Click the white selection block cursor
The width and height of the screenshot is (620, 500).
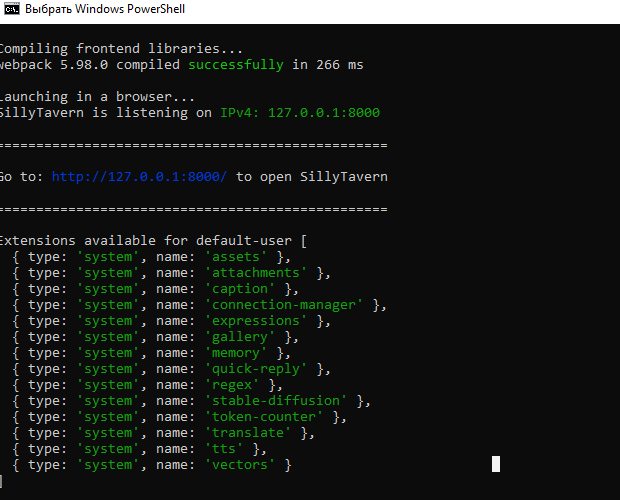coord(496,464)
